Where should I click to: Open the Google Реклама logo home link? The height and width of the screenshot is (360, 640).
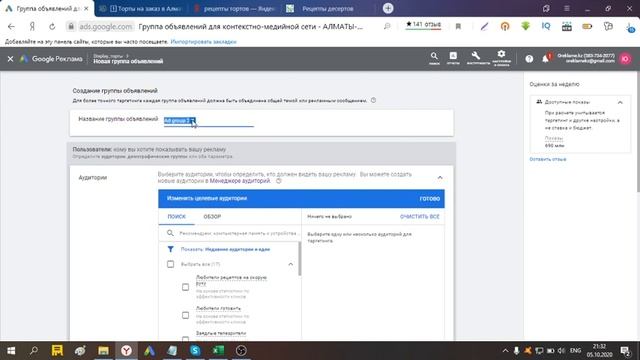click(x=51, y=59)
